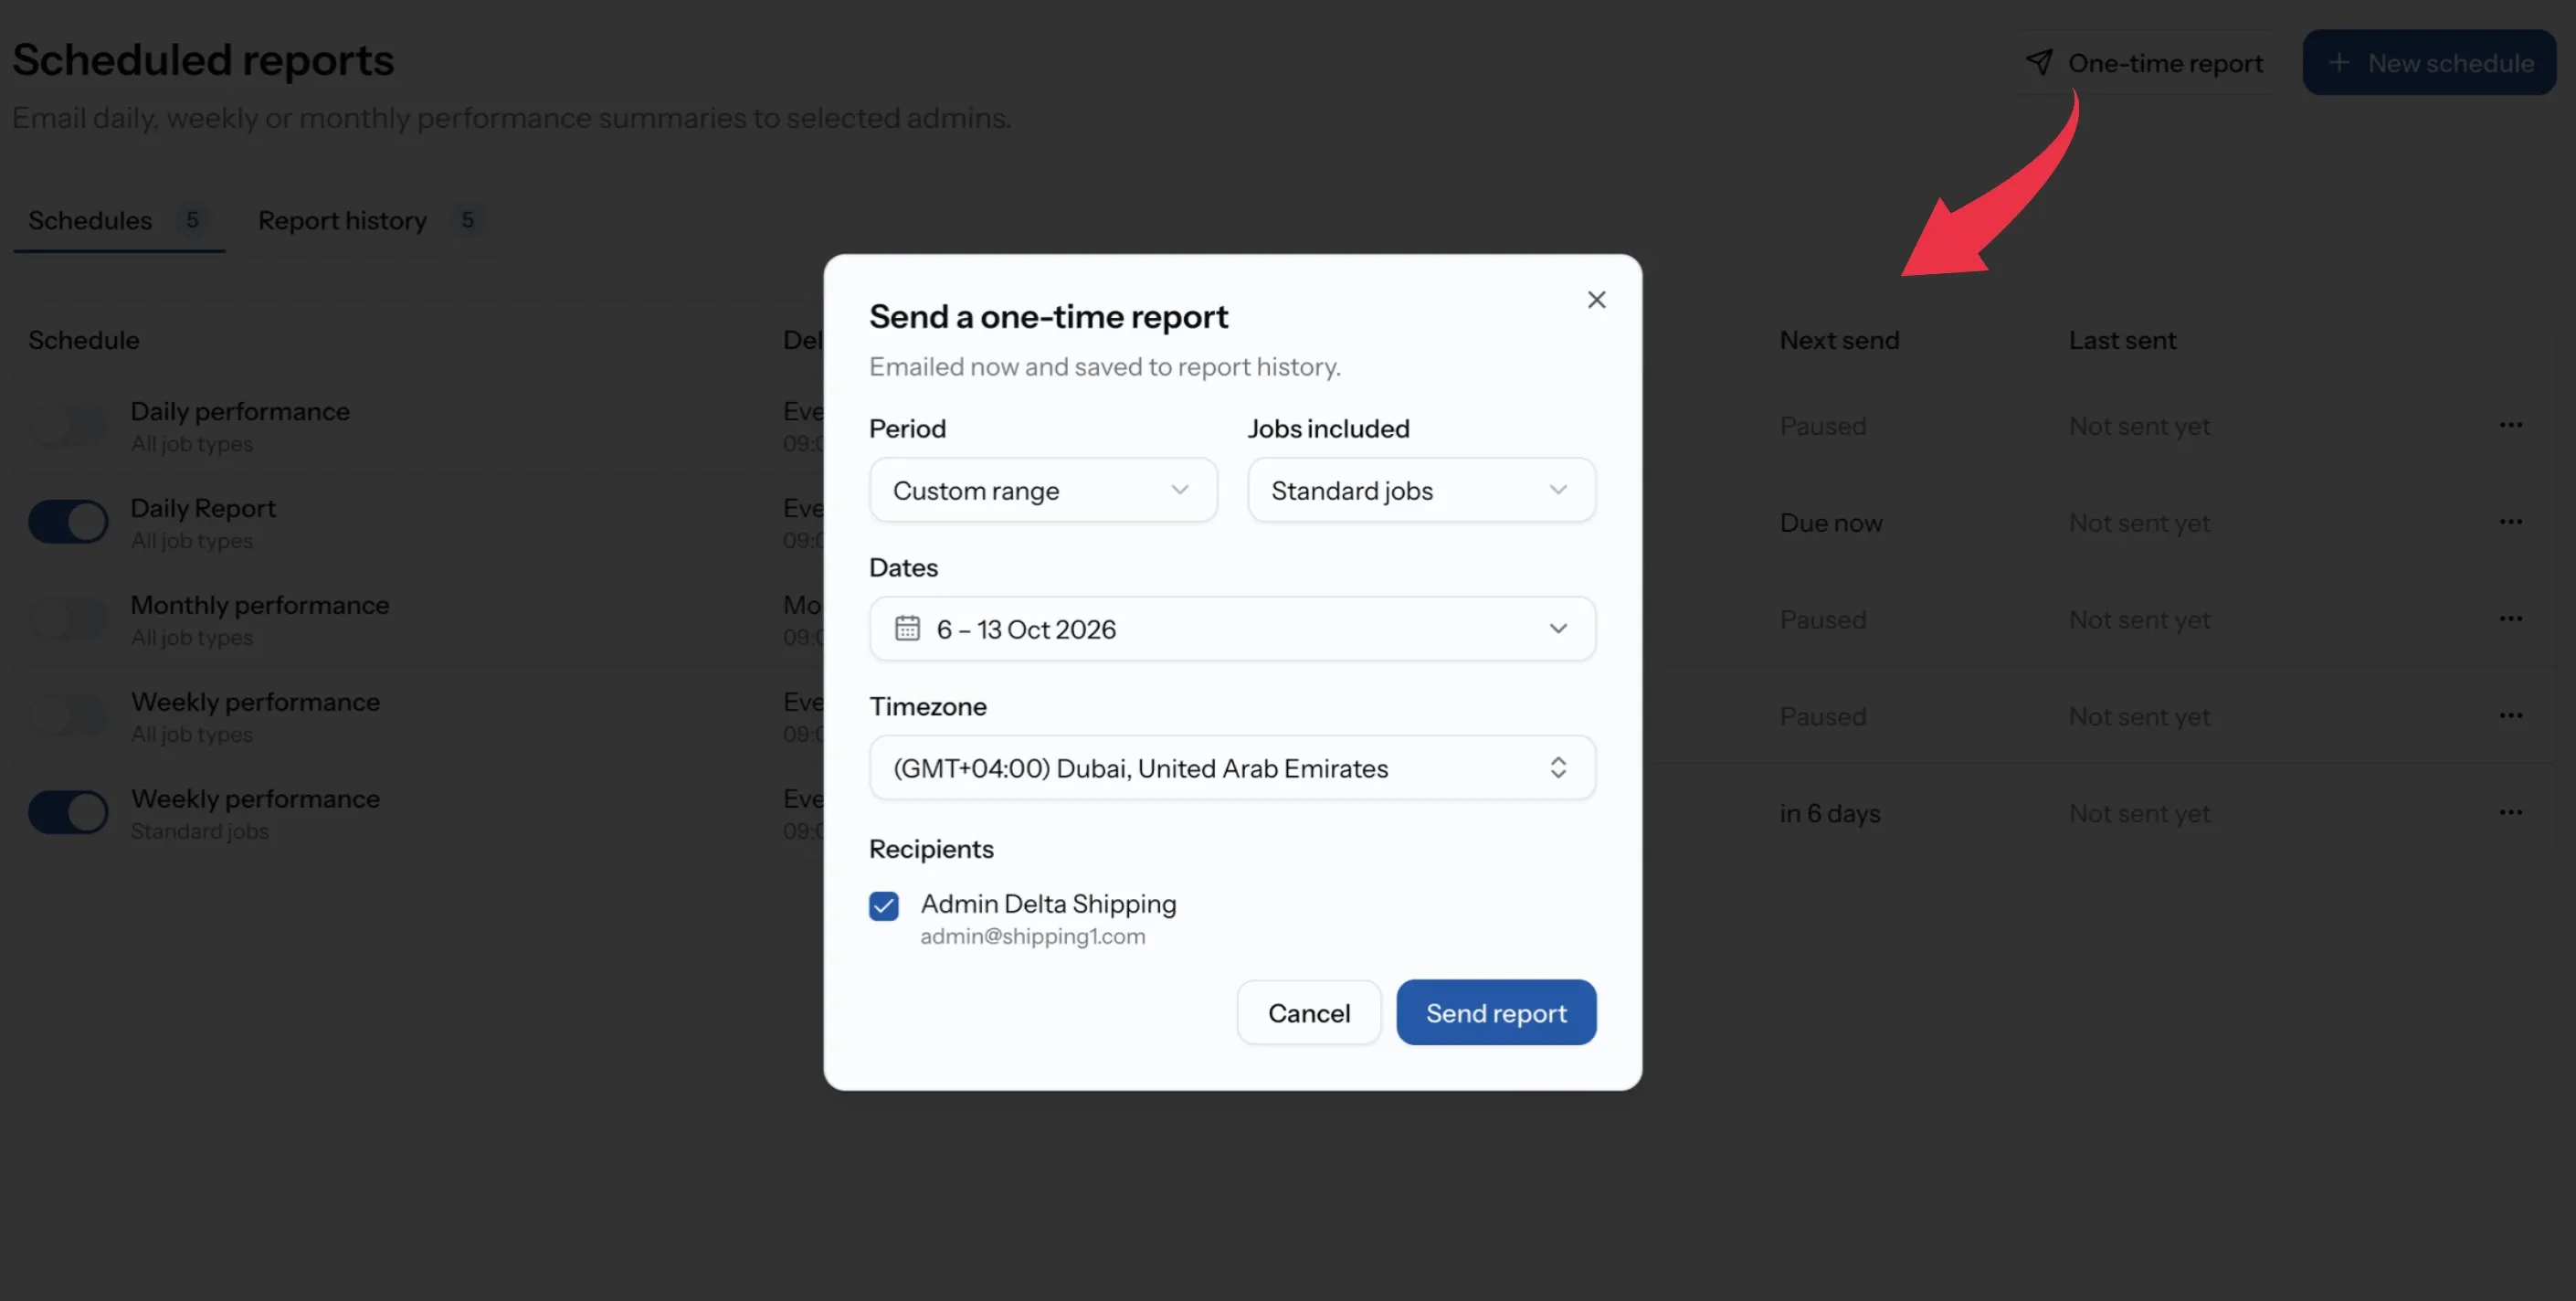This screenshot has width=2576, height=1301.
Task: Uncheck Admin Delta Shipping recipient
Action: click(883, 906)
